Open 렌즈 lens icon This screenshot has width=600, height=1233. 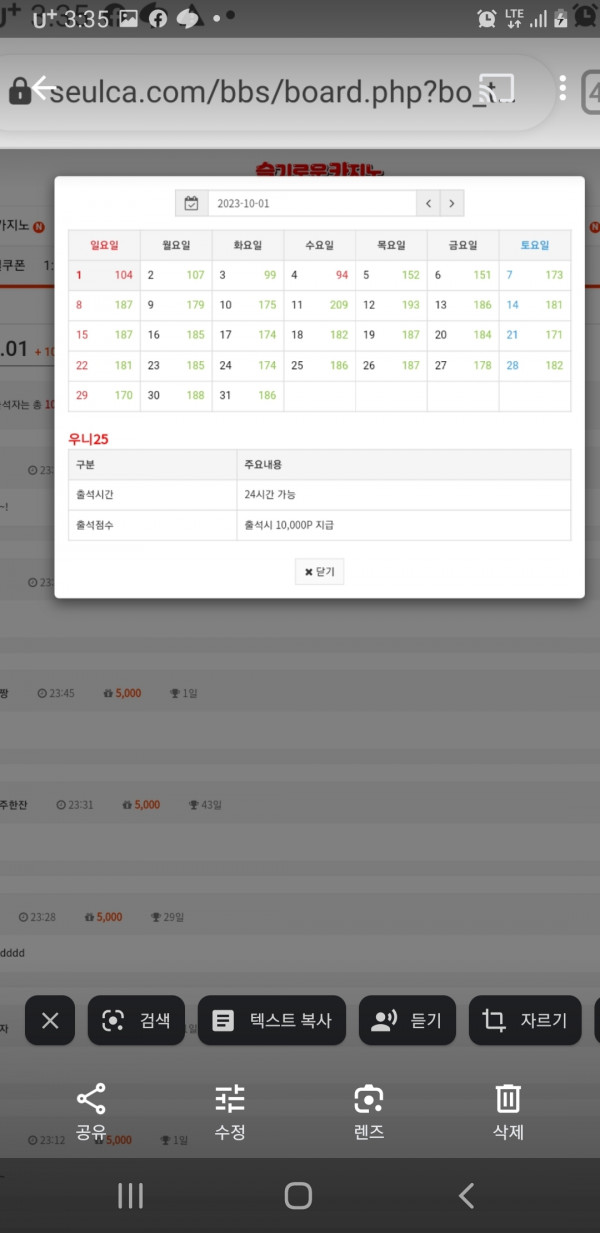click(369, 1112)
